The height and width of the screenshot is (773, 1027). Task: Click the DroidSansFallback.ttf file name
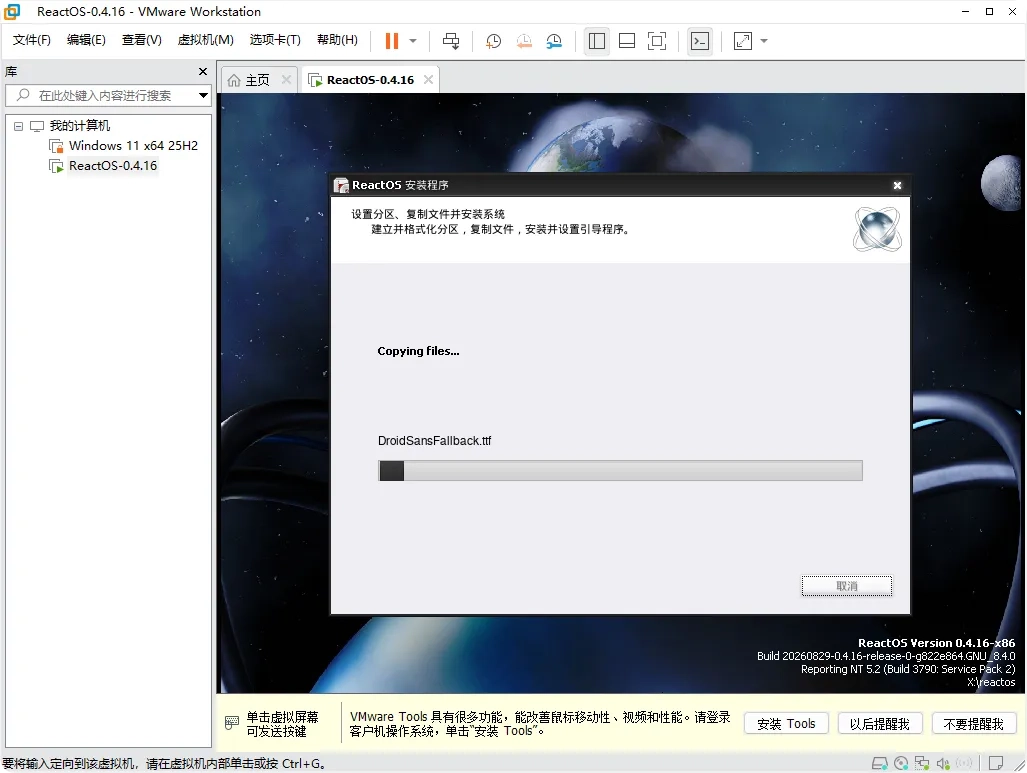pyautogui.click(x=434, y=441)
